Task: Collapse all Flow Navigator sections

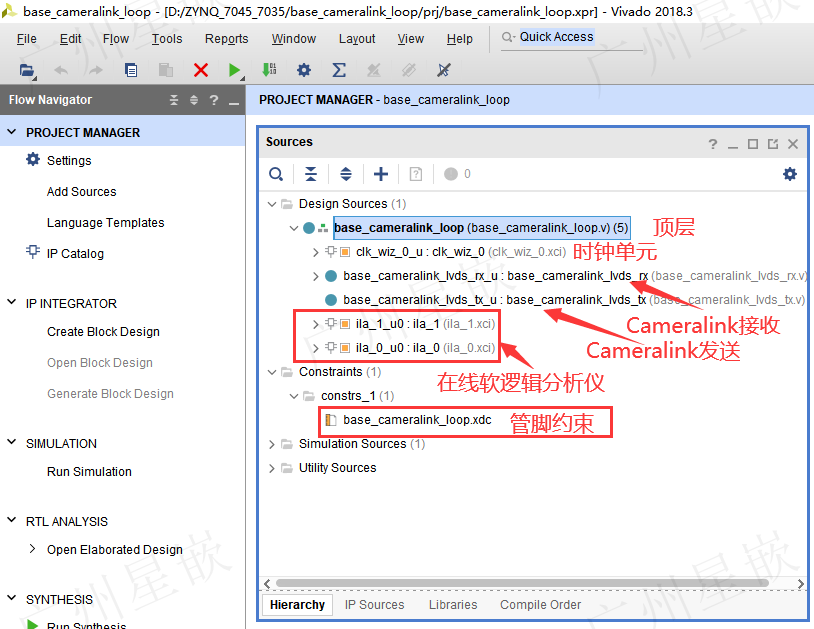Action: pos(174,100)
